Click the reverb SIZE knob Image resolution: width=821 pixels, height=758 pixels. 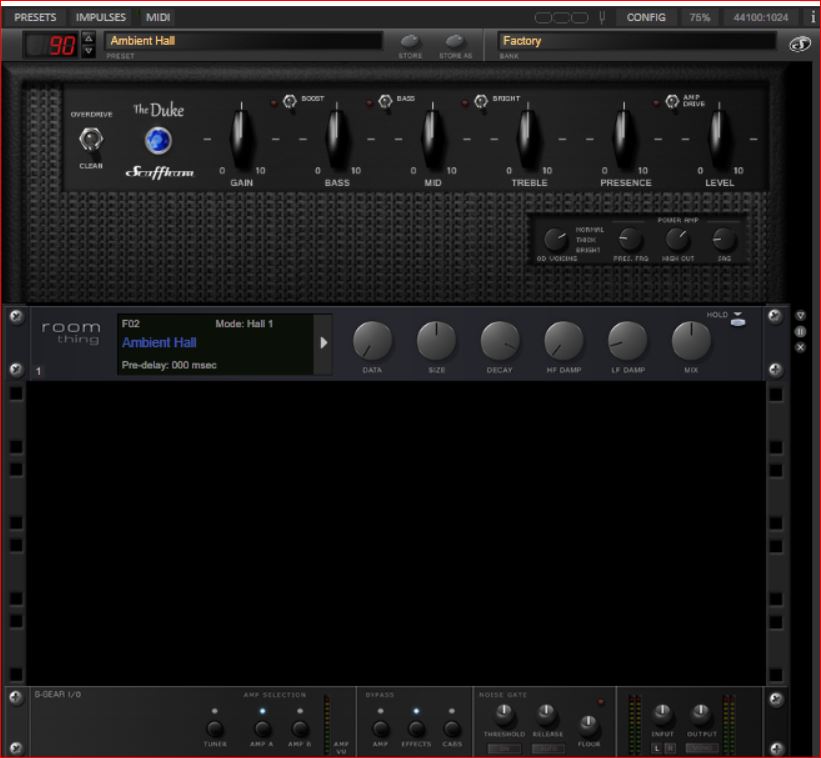(436, 341)
